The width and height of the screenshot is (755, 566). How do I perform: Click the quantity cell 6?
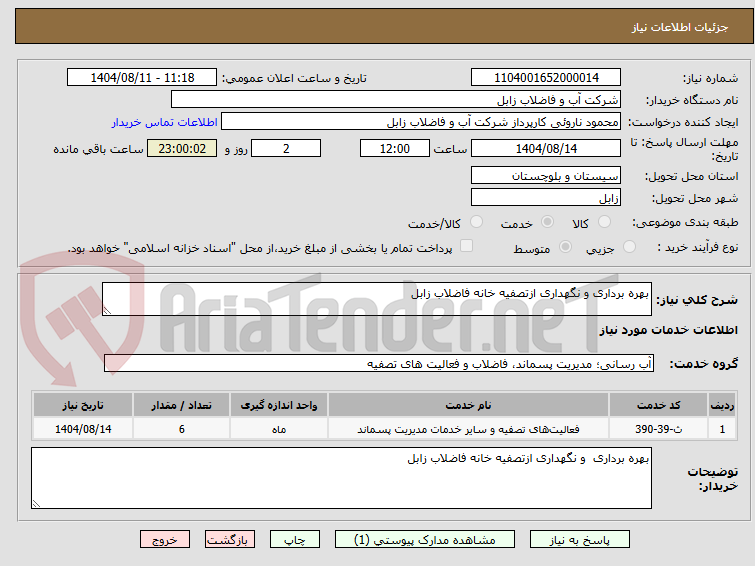click(182, 429)
